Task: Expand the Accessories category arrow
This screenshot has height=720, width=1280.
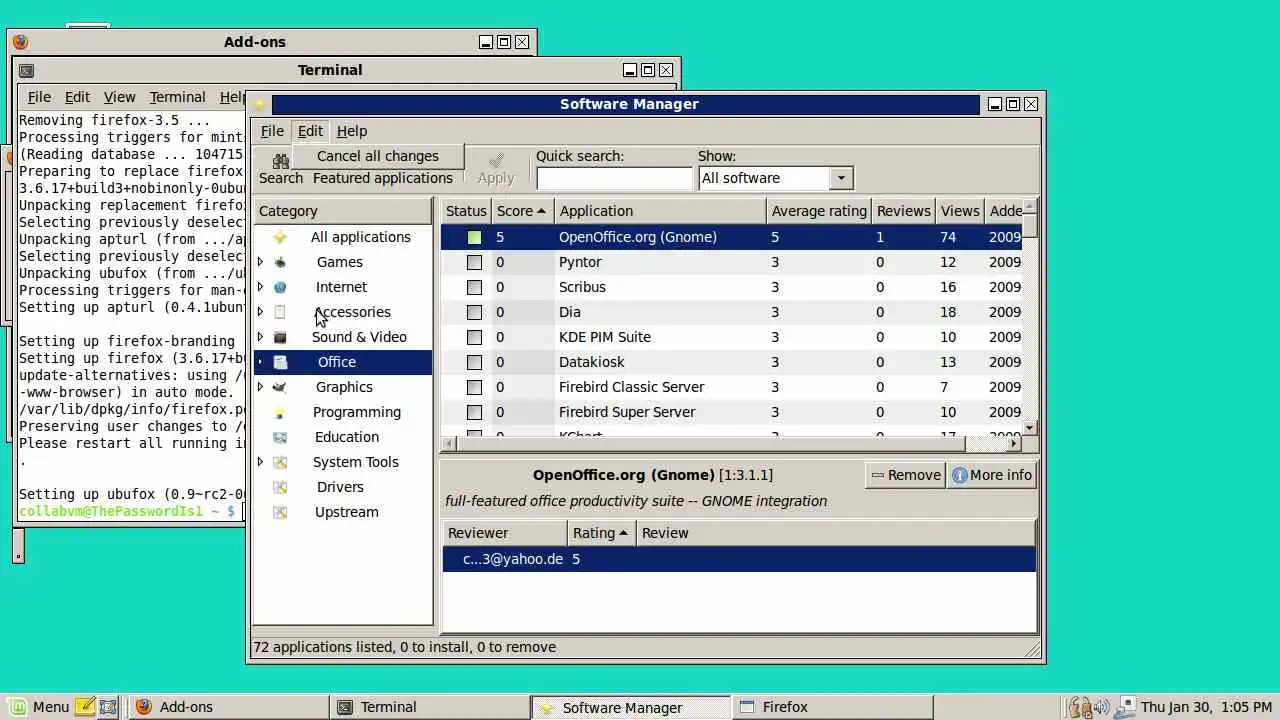Action: click(261, 312)
